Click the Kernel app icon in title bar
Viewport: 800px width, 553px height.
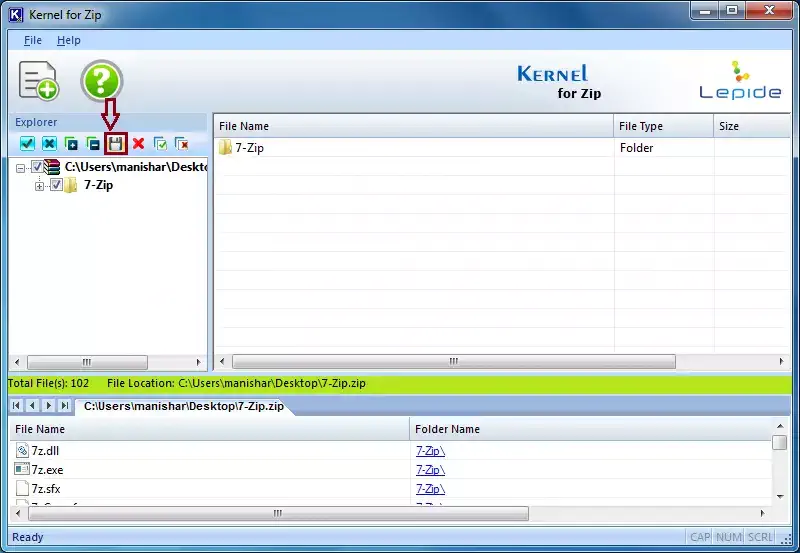[x=16, y=15]
